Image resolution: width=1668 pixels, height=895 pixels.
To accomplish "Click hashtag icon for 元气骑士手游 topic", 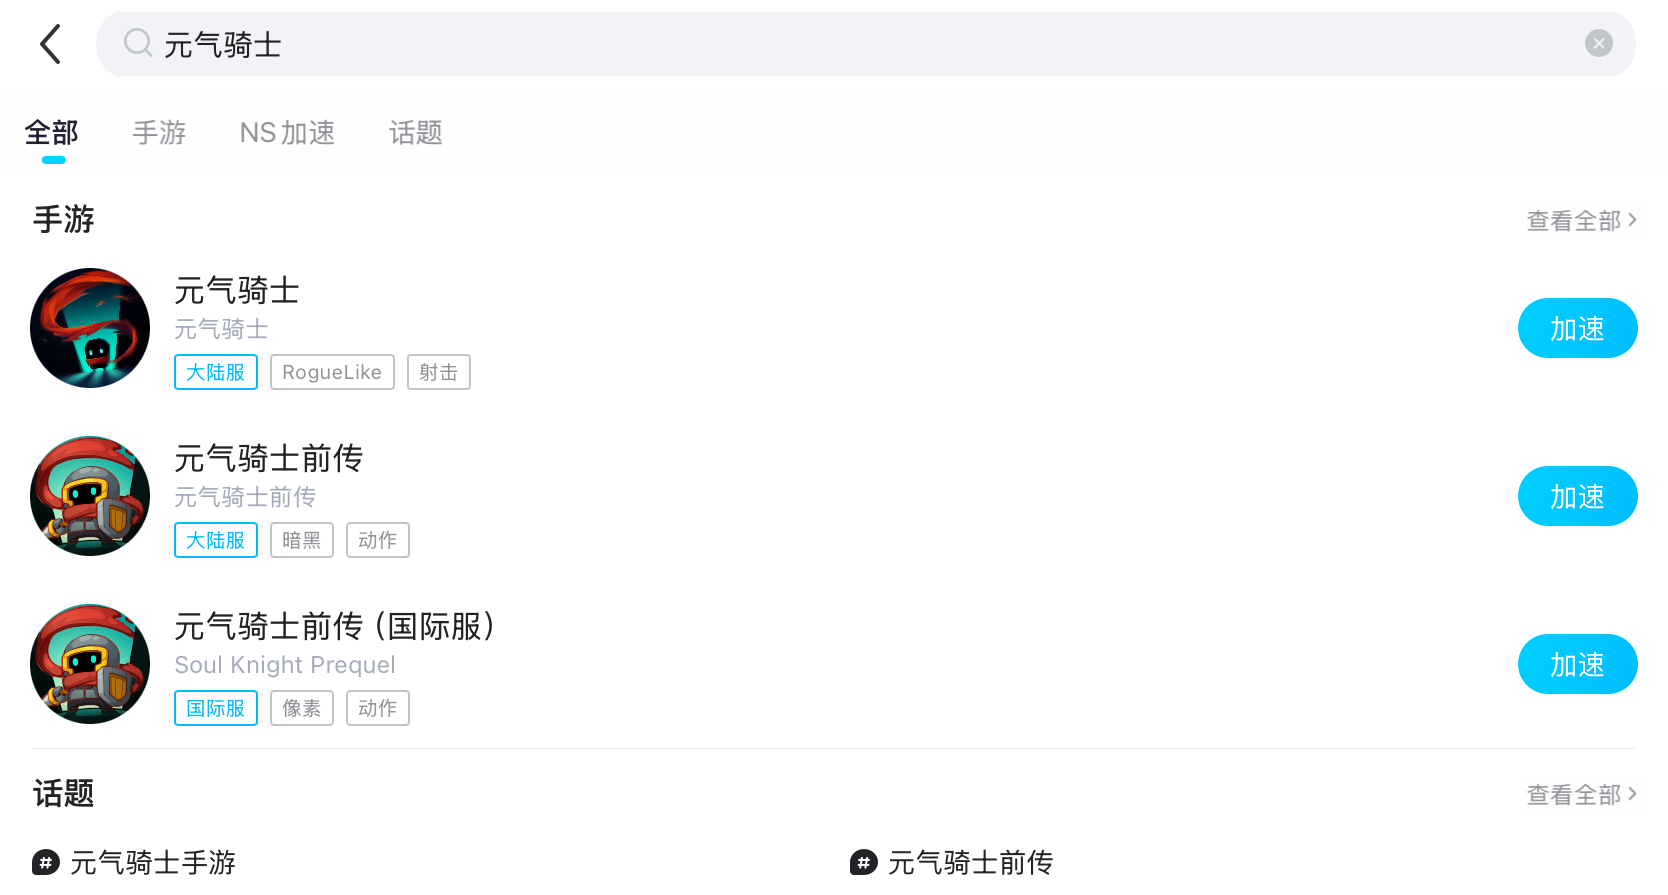I will (x=46, y=862).
